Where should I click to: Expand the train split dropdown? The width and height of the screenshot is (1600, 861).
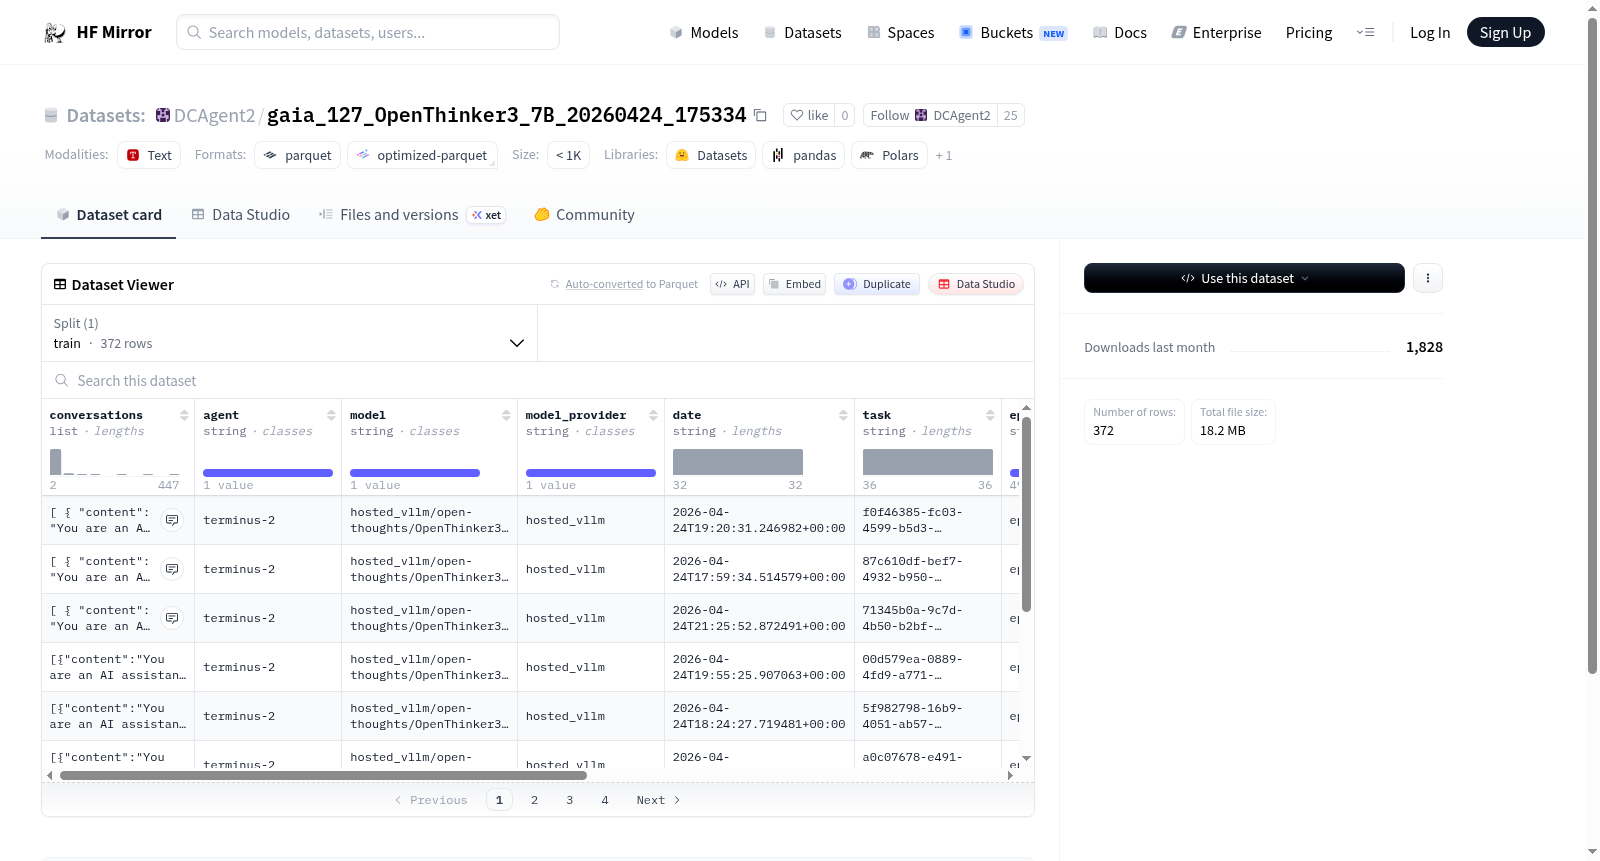pyautogui.click(x=289, y=333)
